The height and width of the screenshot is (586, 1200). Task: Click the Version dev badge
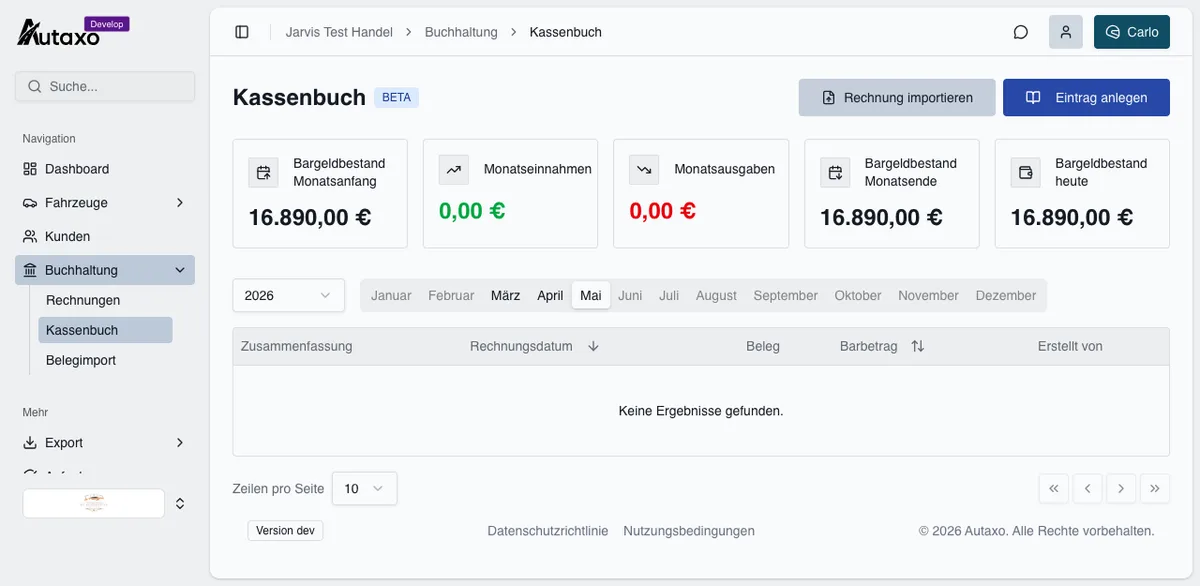tap(285, 531)
